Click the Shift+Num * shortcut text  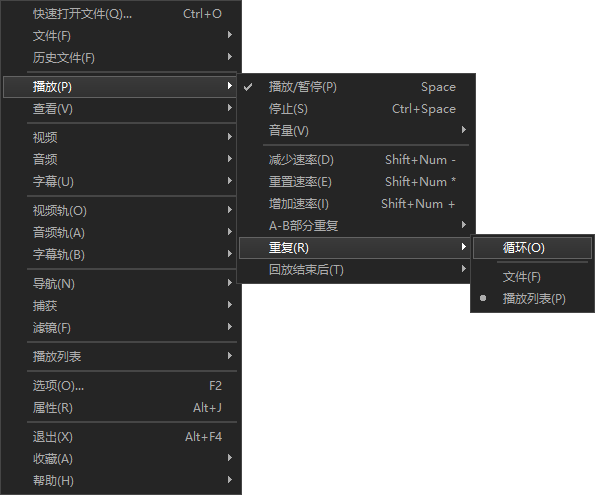(x=420, y=182)
